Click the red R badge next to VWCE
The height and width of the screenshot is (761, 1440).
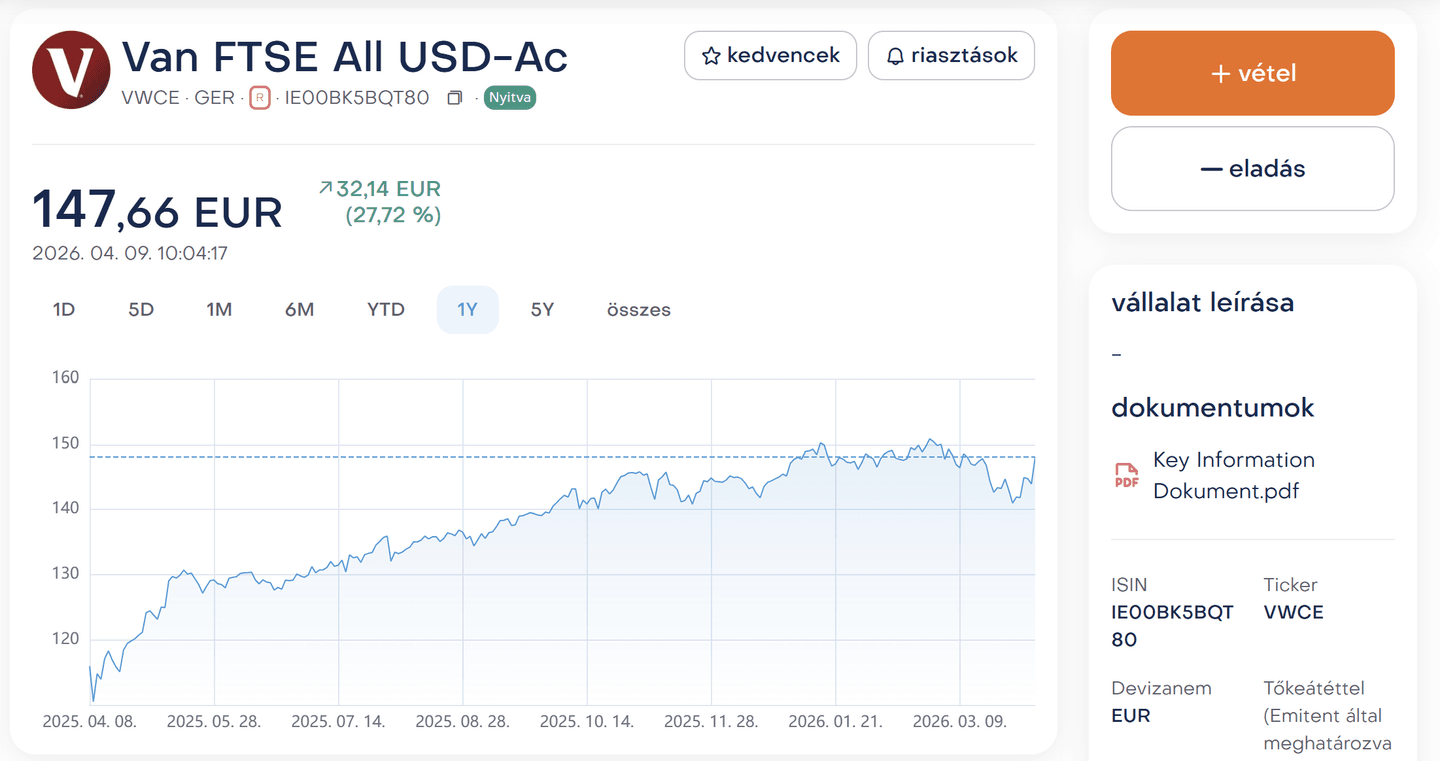pyautogui.click(x=259, y=97)
